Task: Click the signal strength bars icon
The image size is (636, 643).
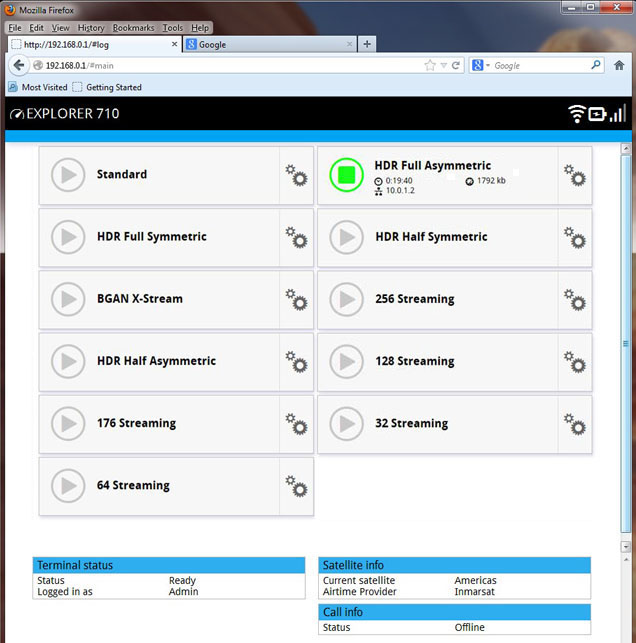Action: click(x=618, y=113)
